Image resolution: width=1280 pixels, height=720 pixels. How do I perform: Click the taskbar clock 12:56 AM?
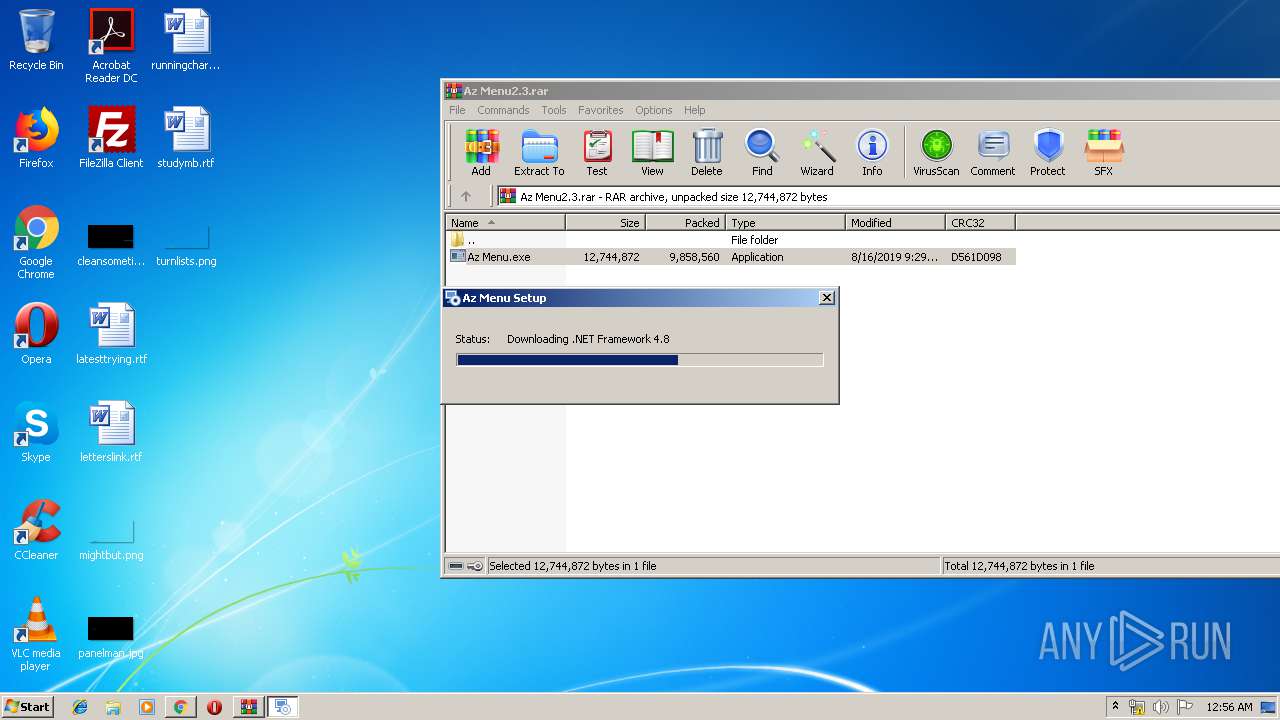click(1229, 707)
